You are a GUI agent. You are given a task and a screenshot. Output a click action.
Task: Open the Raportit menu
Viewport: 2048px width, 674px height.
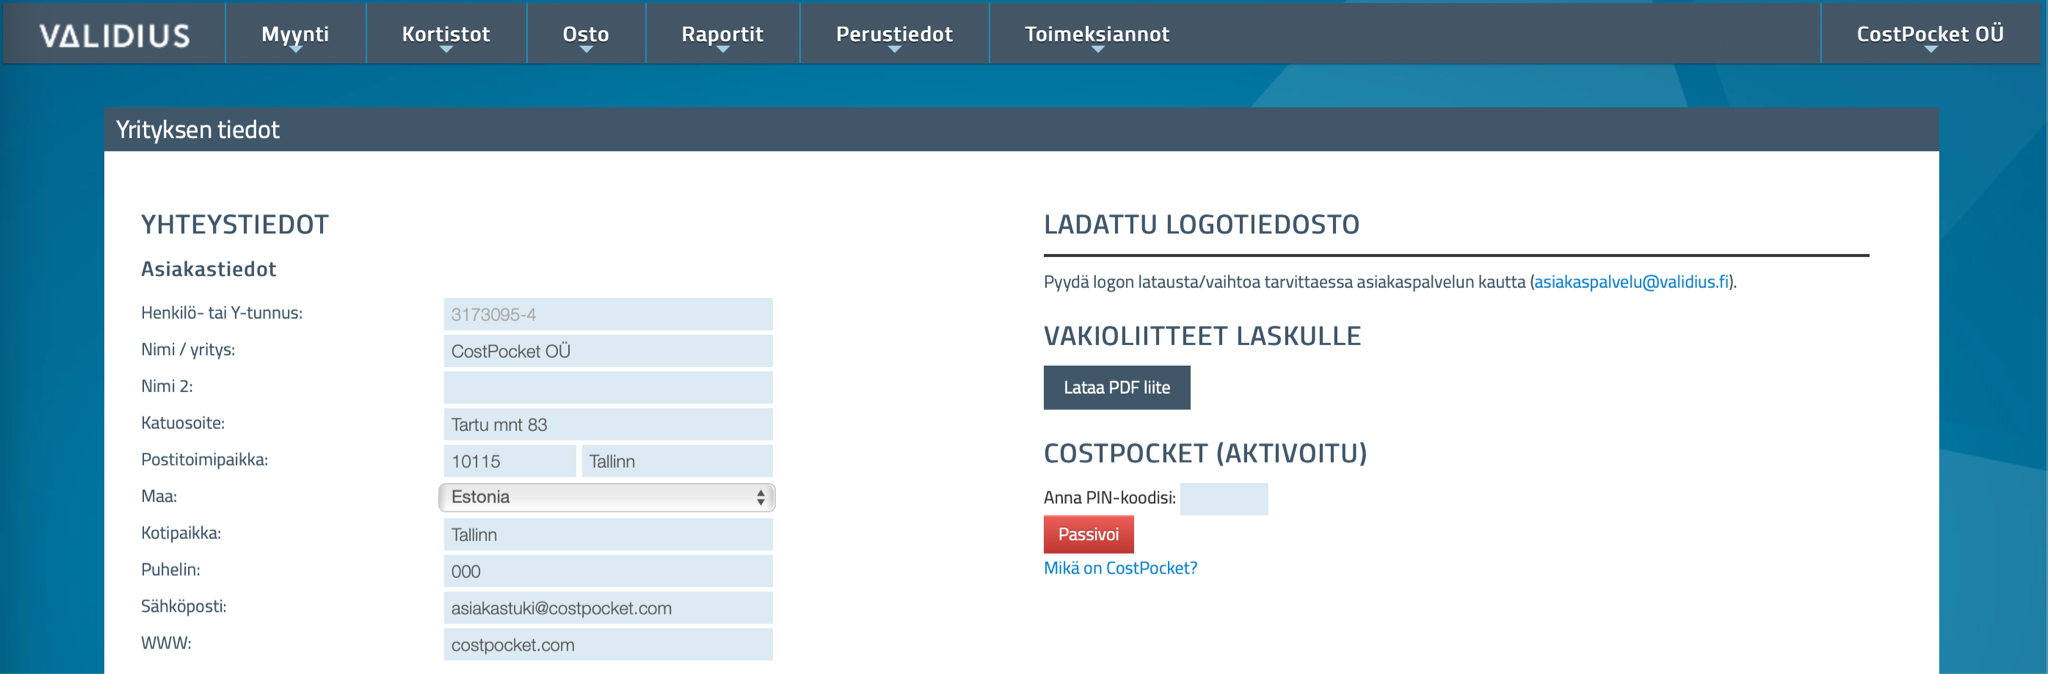[x=722, y=34]
